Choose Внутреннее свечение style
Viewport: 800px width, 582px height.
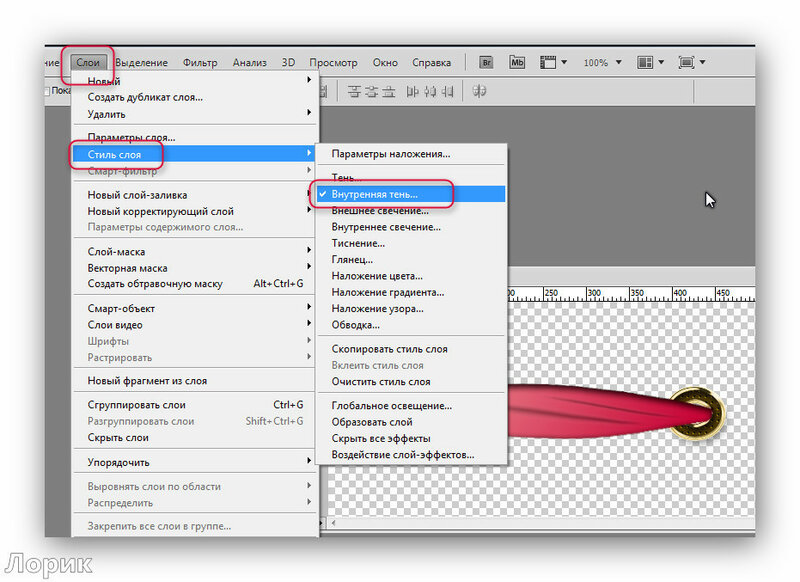point(411,226)
